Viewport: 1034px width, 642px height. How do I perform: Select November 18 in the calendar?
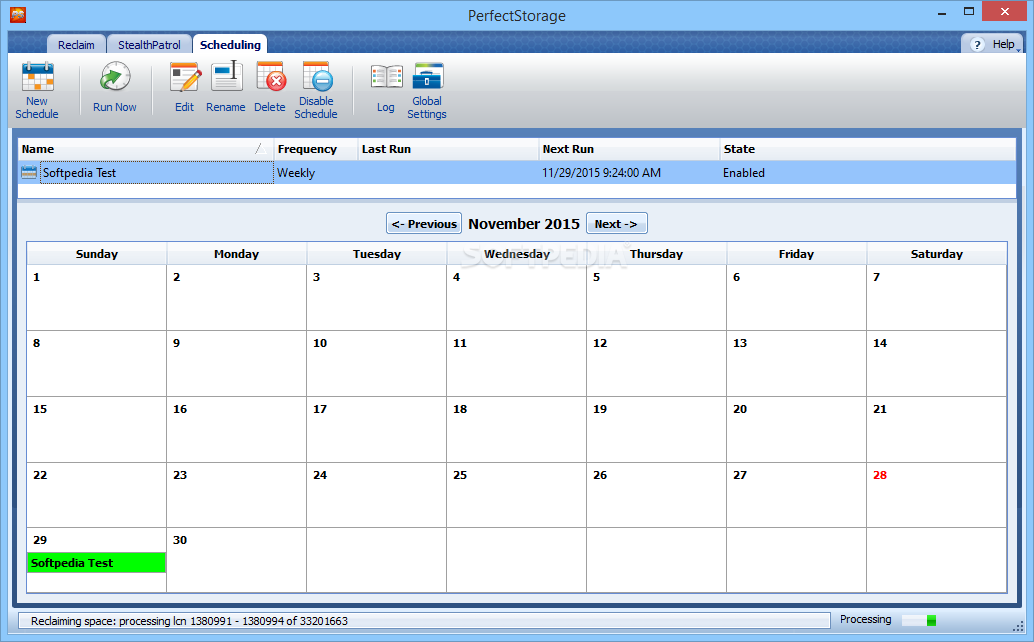[x=516, y=429]
